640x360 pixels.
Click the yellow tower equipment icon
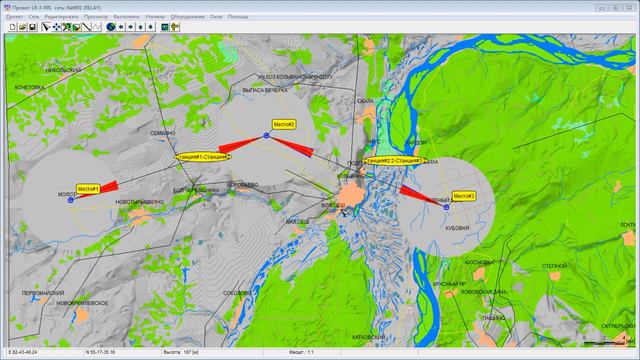click(x=175, y=27)
